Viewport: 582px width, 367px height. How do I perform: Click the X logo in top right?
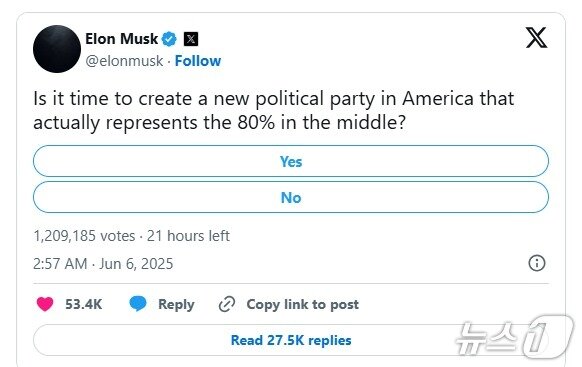pyautogui.click(x=536, y=37)
